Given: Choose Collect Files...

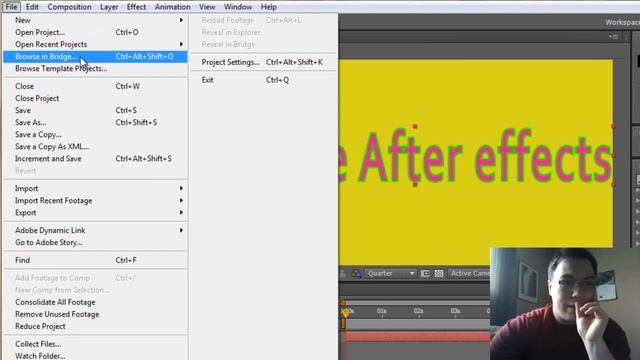Looking at the screenshot, I should coord(95,344).
